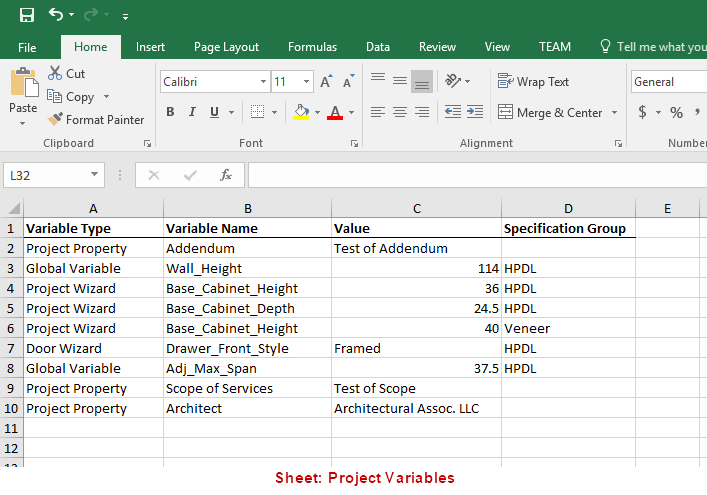Expand the Copy options arrow
707x495 pixels.
pos(106,96)
